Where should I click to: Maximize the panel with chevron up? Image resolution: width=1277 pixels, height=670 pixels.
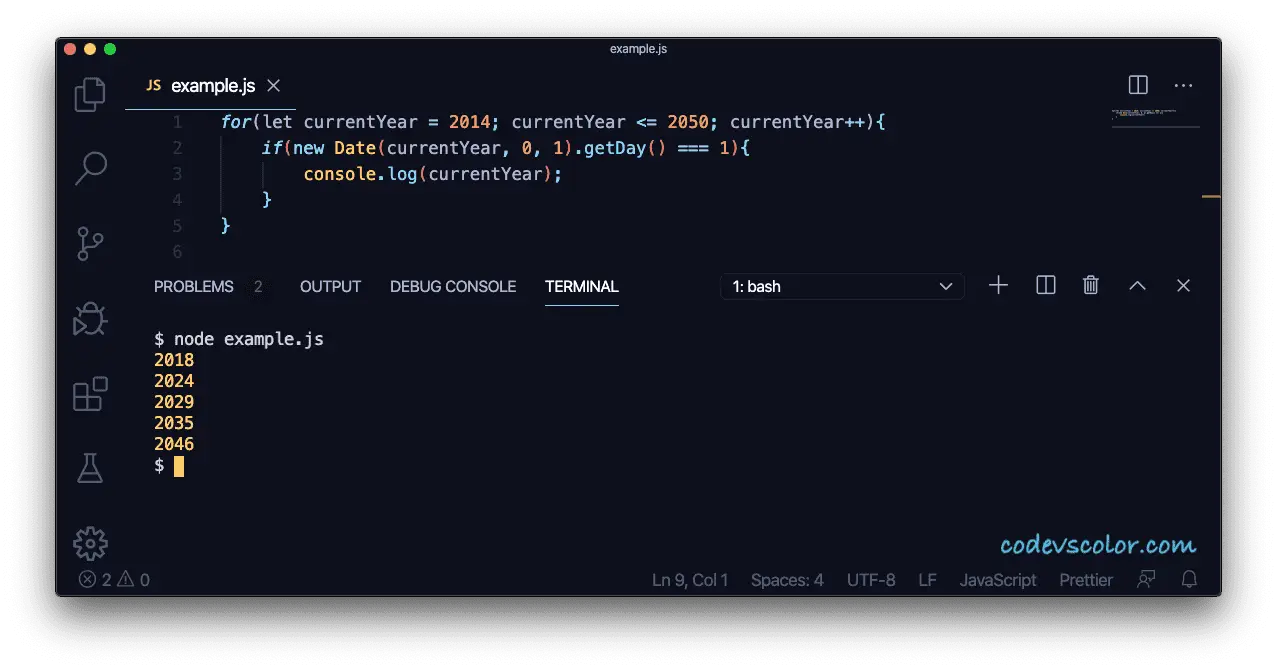pos(1137,286)
